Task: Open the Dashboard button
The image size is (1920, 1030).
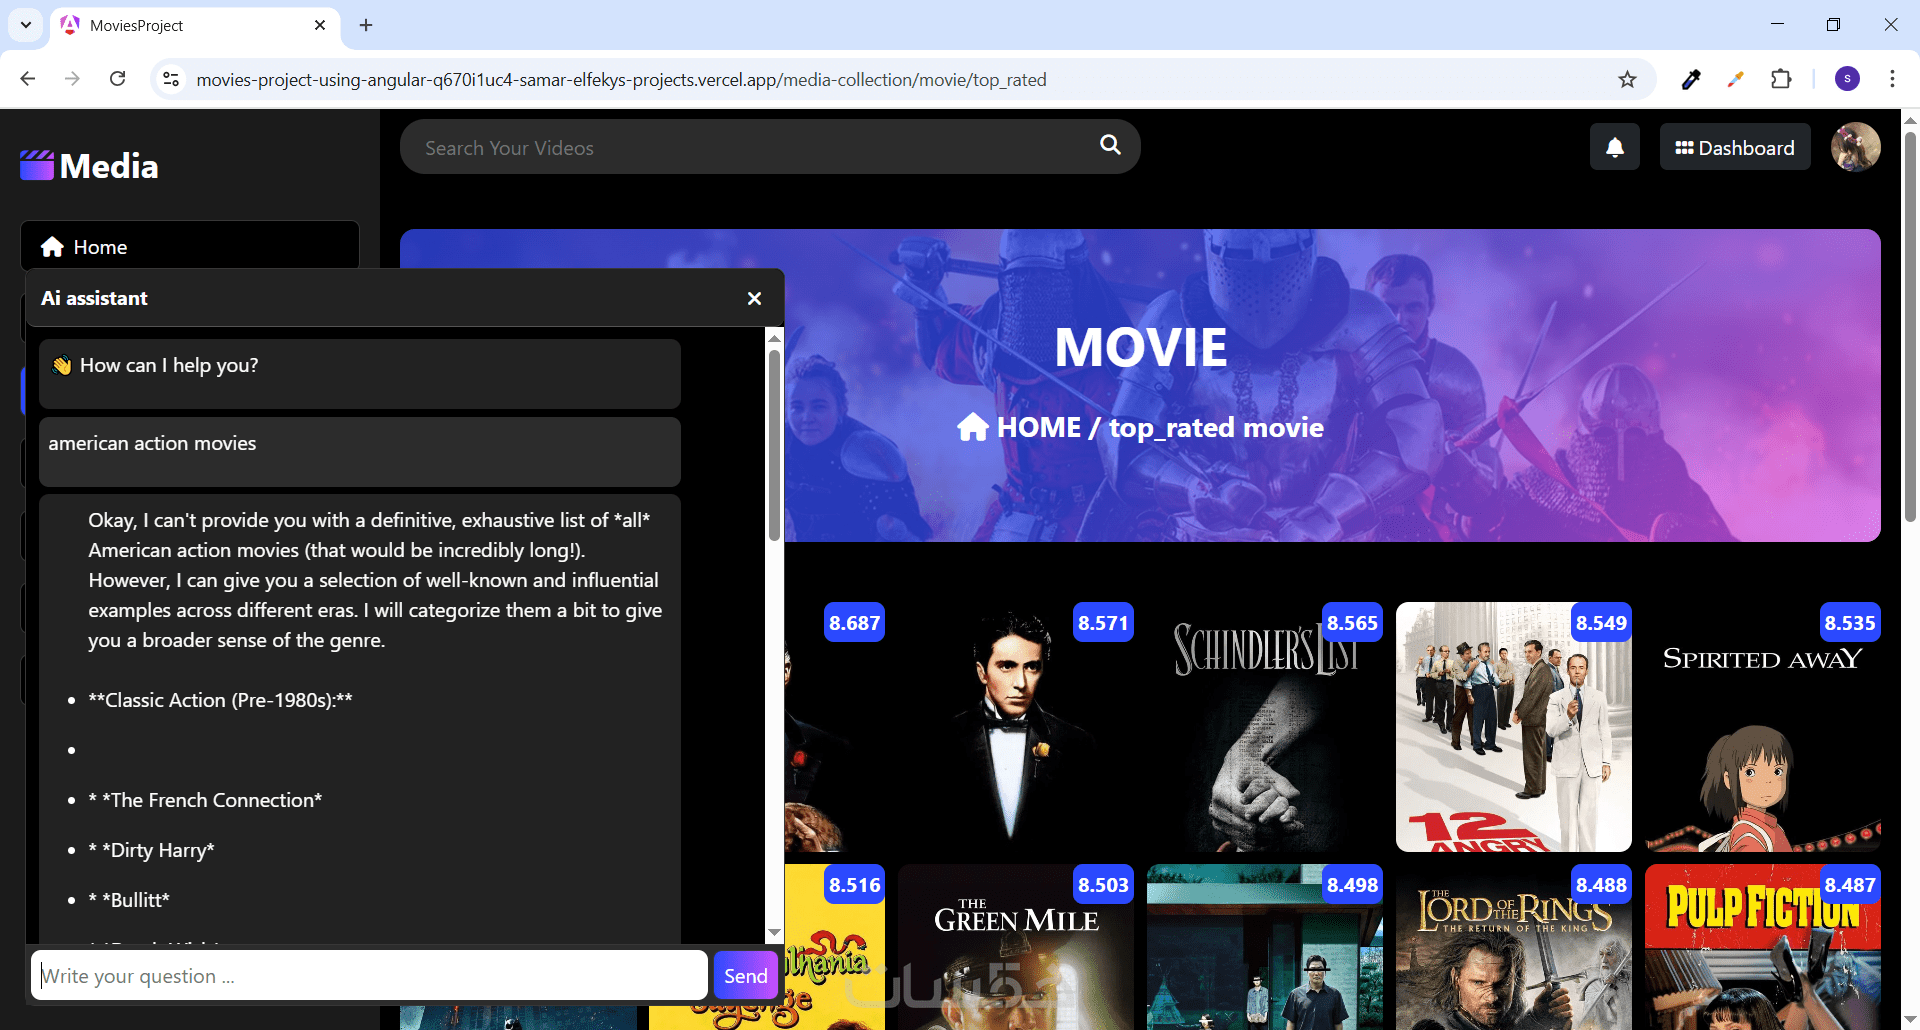Action: pyautogui.click(x=1735, y=147)
